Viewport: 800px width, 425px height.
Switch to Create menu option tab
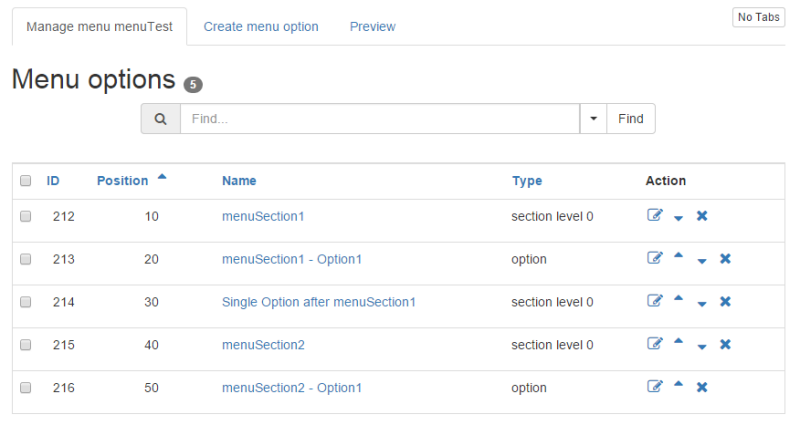[x=261, y=27]
